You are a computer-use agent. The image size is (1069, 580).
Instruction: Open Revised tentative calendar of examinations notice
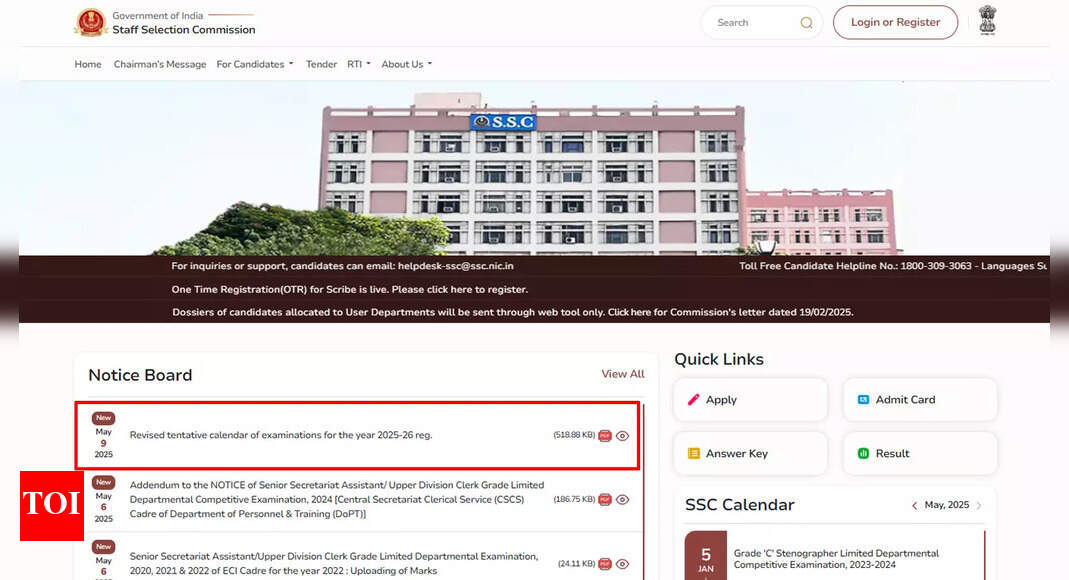pyautogui.click(x=281, y=435)
